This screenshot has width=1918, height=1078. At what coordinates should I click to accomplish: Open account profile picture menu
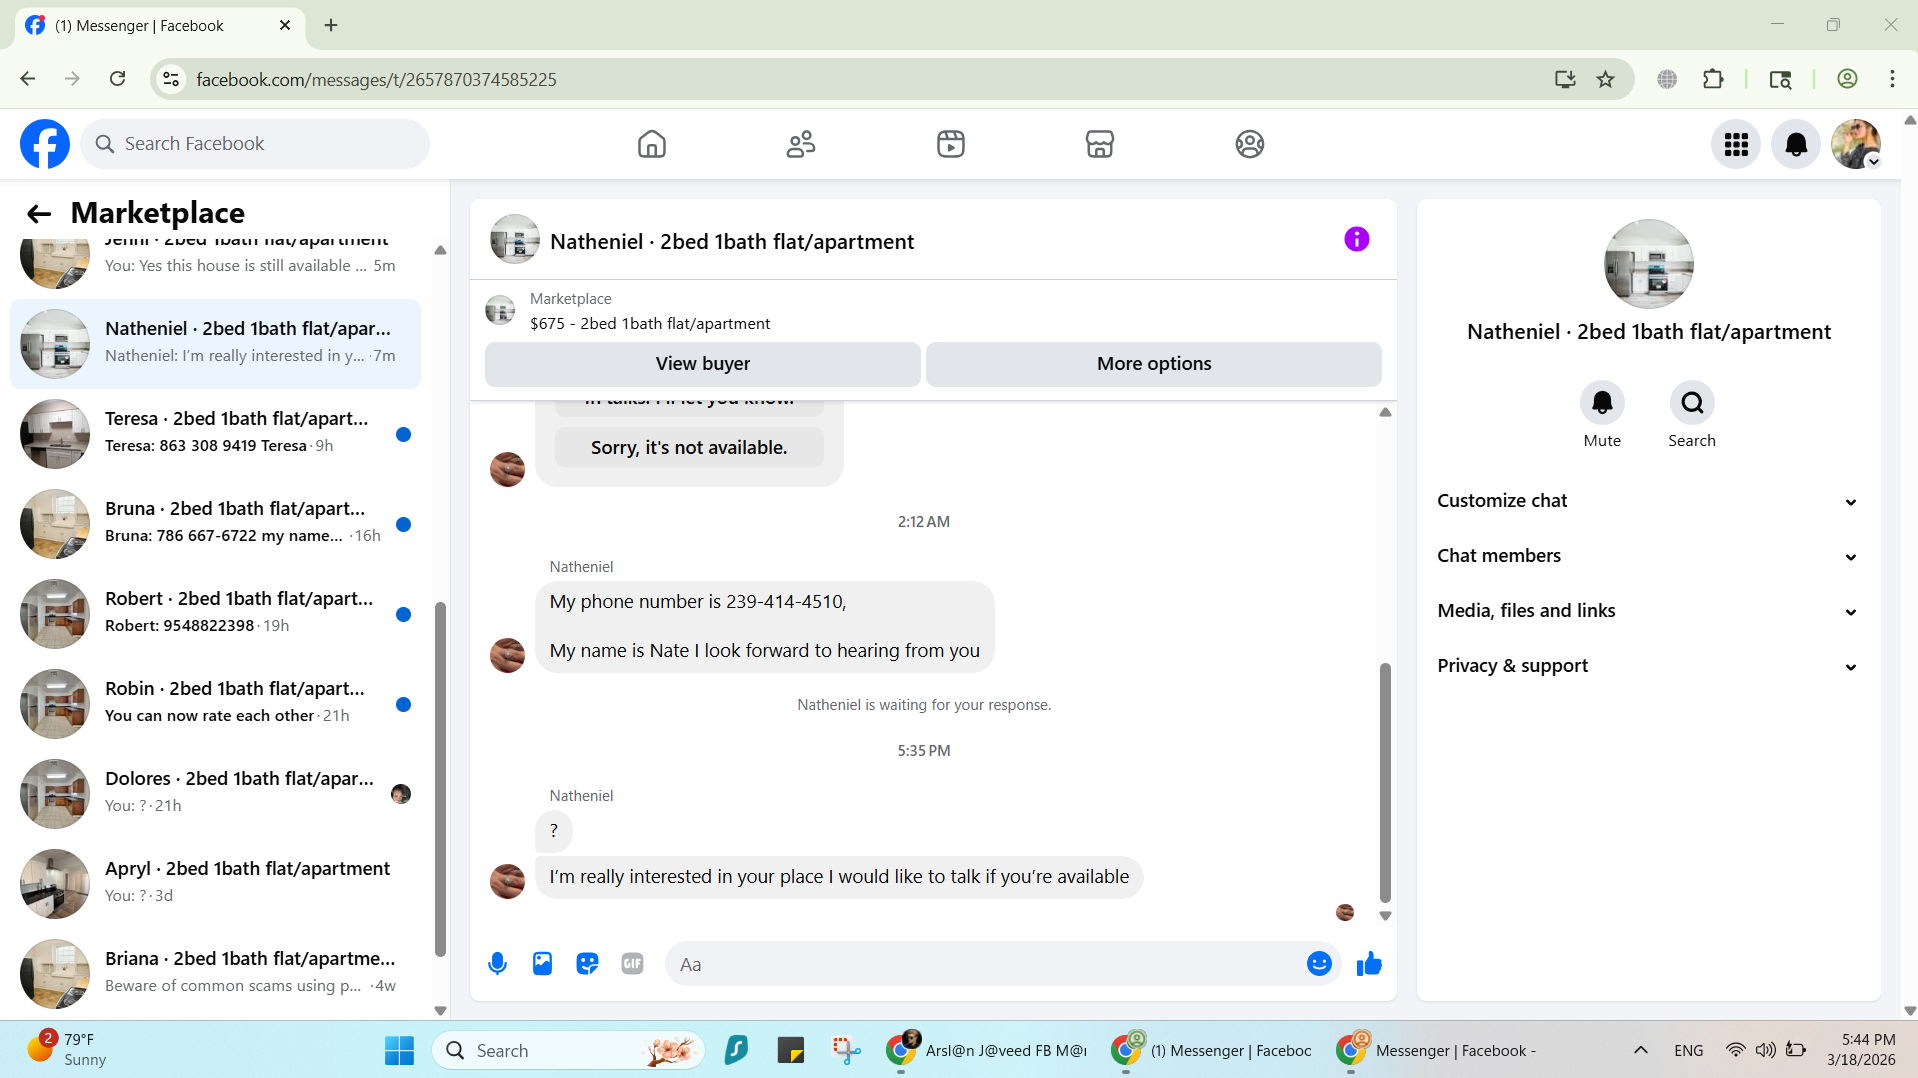pyautogui.click(x=1856, y=144)
